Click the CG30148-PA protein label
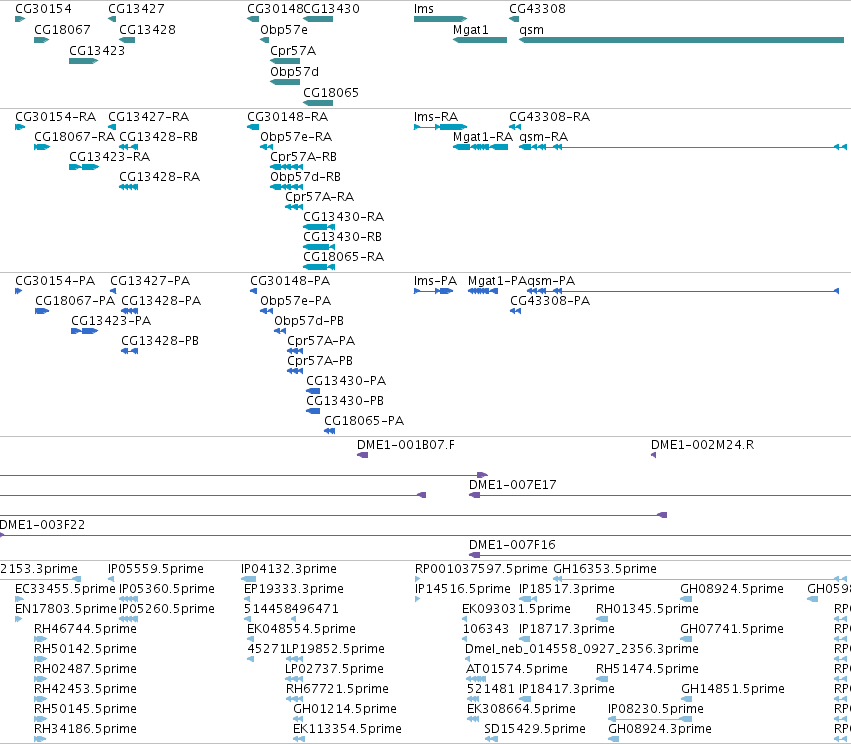Viewport: 851px width, 744px height. point(290,281)
